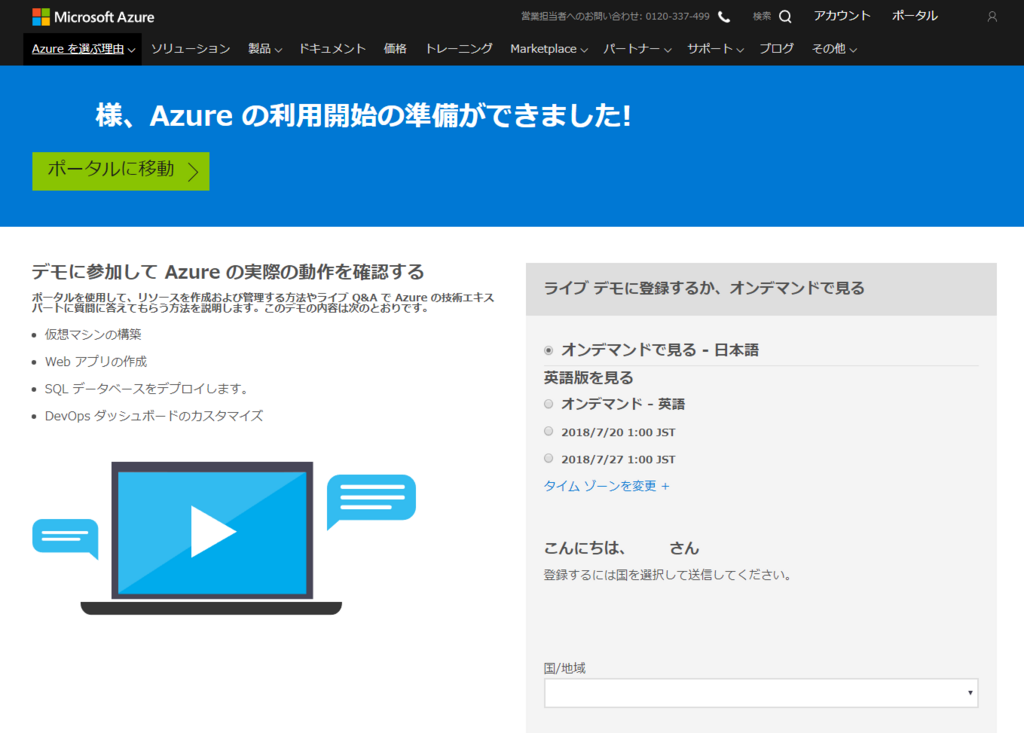
Task: Open the 価格 menu item
Action: (x=395, y=49)
